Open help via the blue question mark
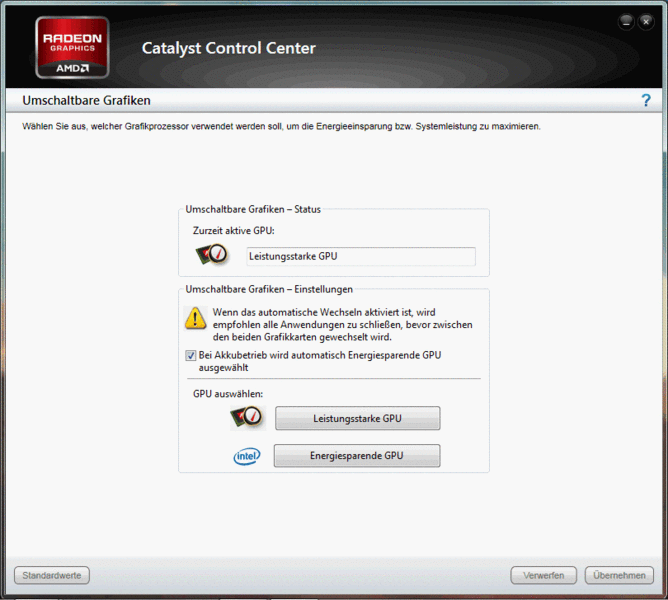Screen dimensions: 668x600 click(646, 101)
